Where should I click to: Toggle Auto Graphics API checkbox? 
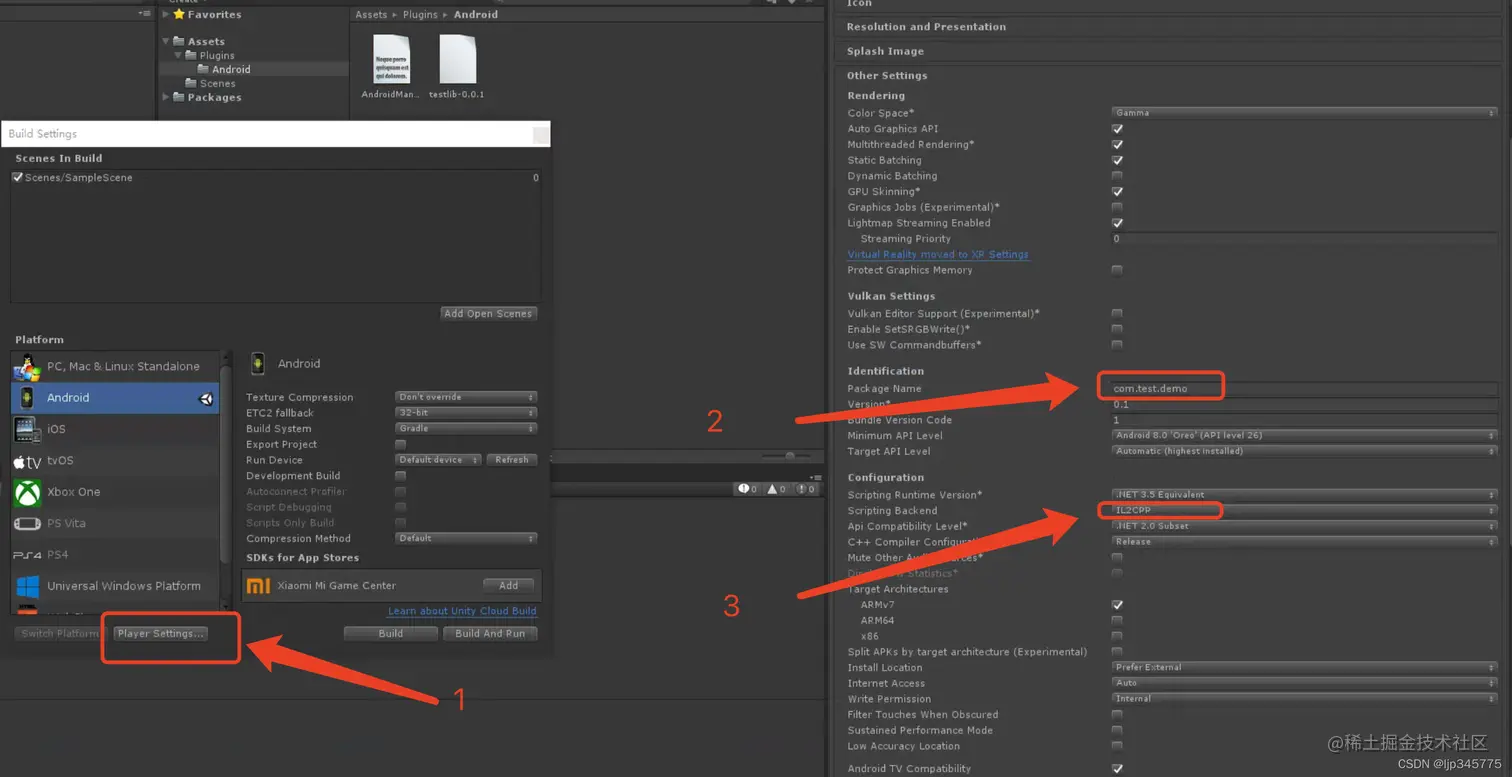pyautogui.click(x=1117, y=129)
